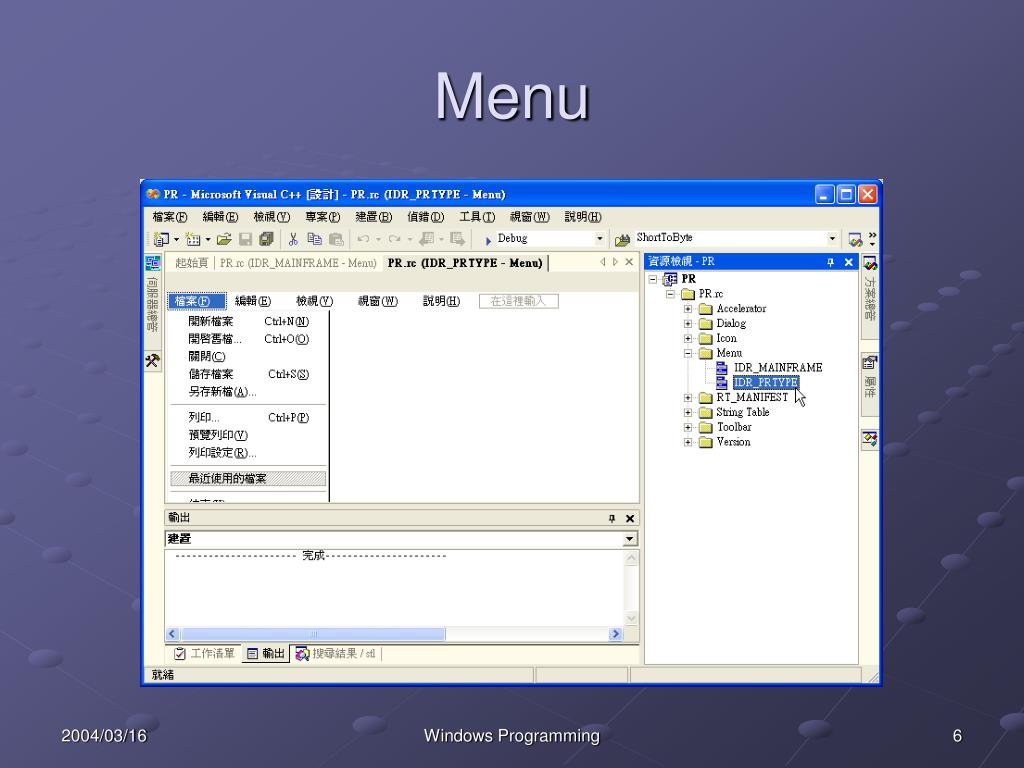Open the Output pane source dropdown

[x=630, y=539]
